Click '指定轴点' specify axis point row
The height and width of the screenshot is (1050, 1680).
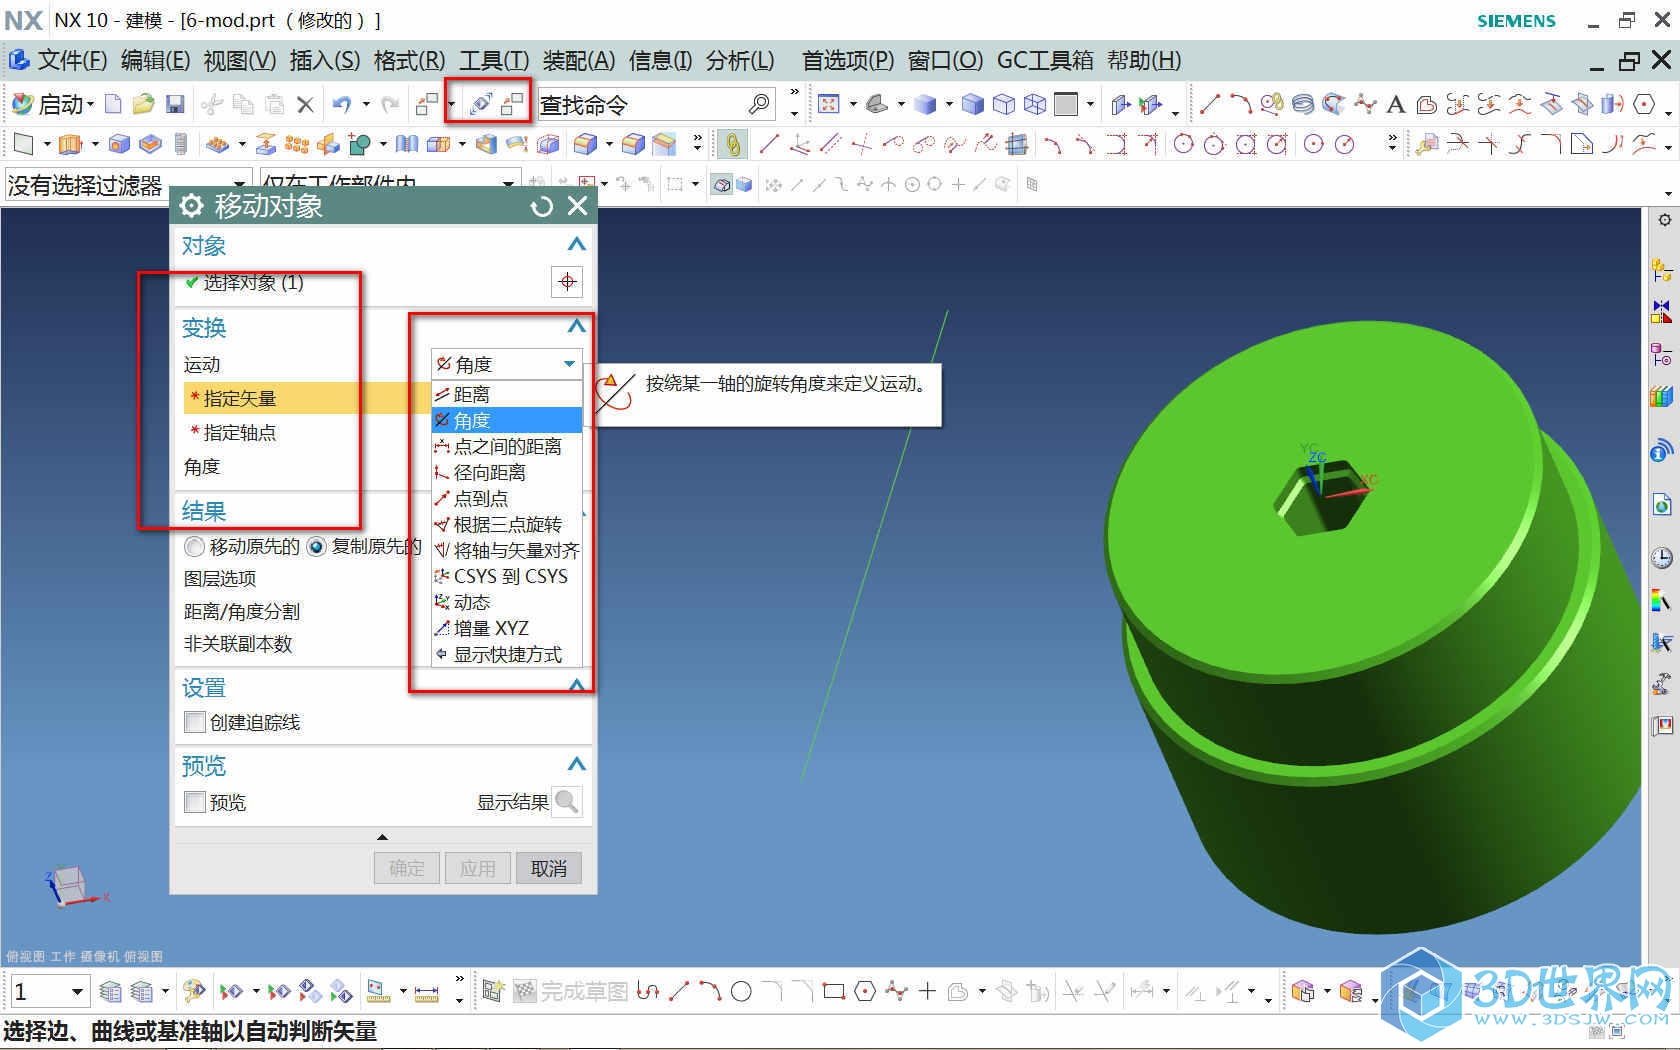308,432
